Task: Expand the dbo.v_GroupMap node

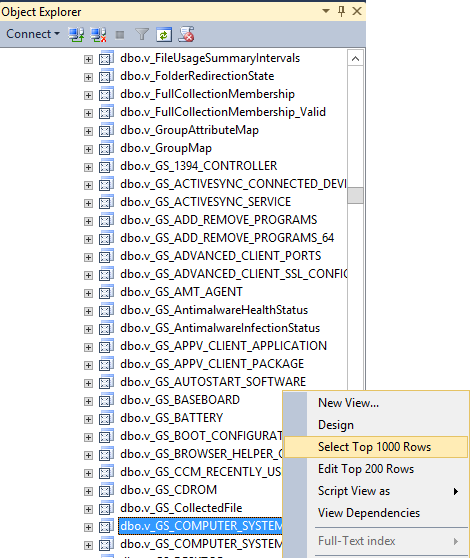Action: pyautogui.click(x=88, y=149)
